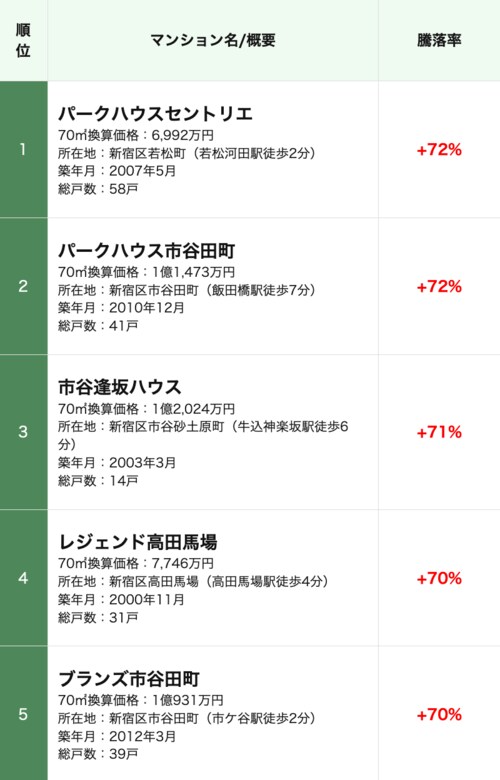500x780 pixels.
Task: Open the レジェンド高田馬場 listing title
Action: click(137, 542)
